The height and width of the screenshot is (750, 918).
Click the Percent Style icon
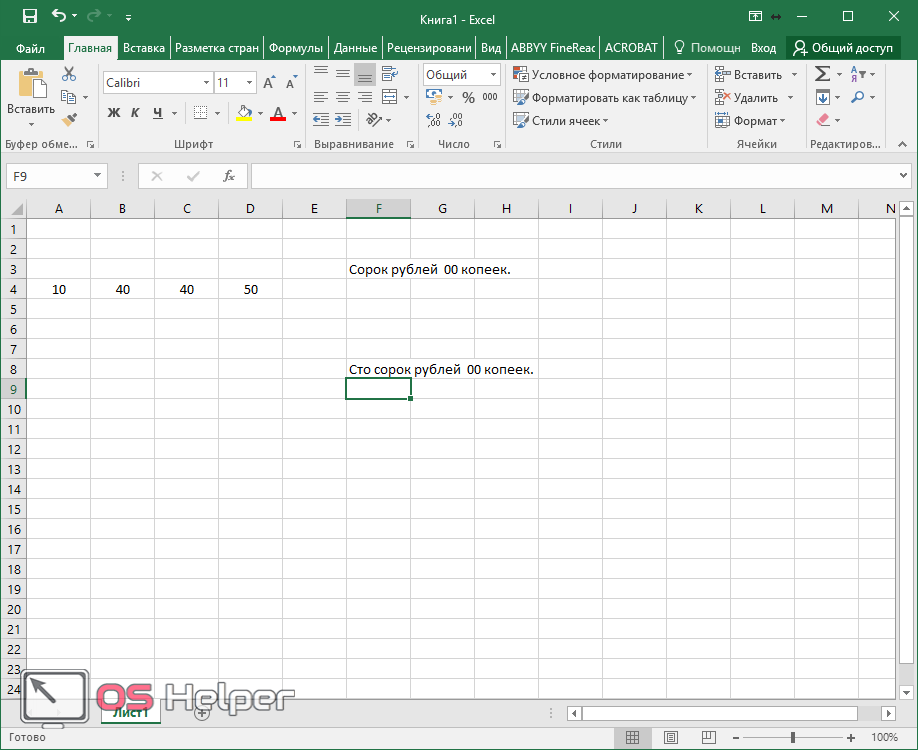468,98
